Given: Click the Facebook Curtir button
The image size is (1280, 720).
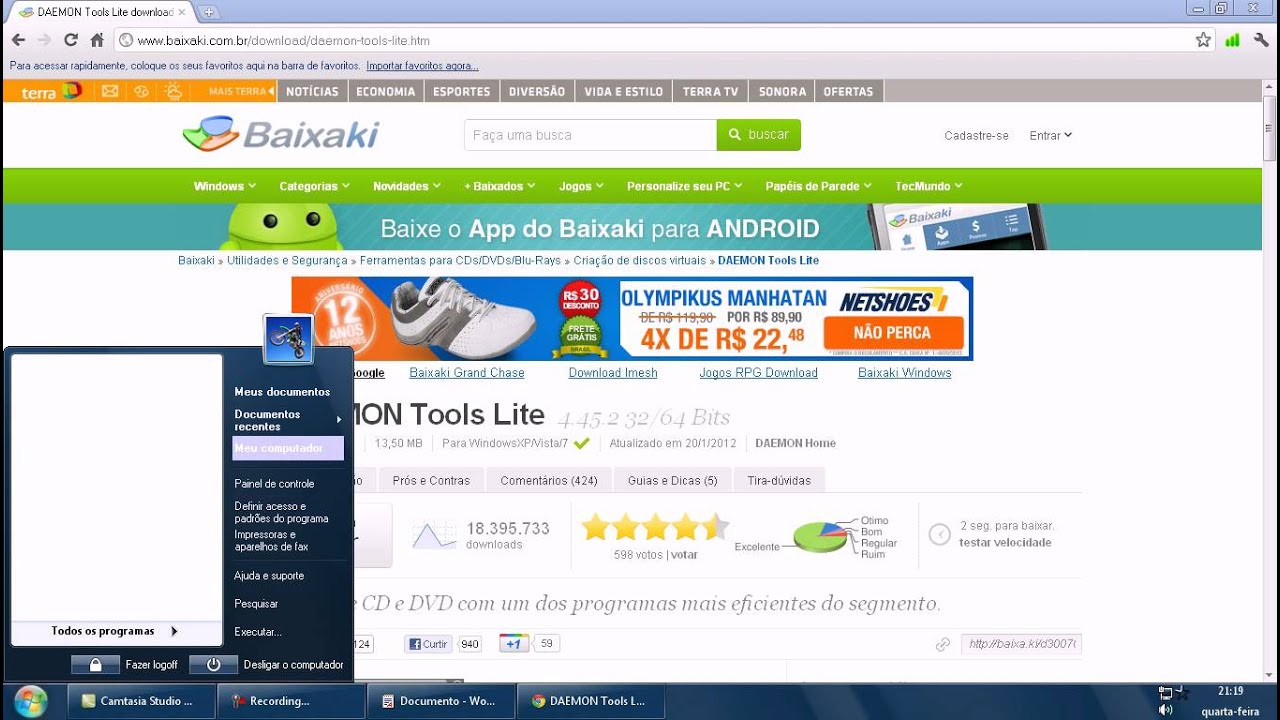Looking at the screenshot, I should click(428, 644).
